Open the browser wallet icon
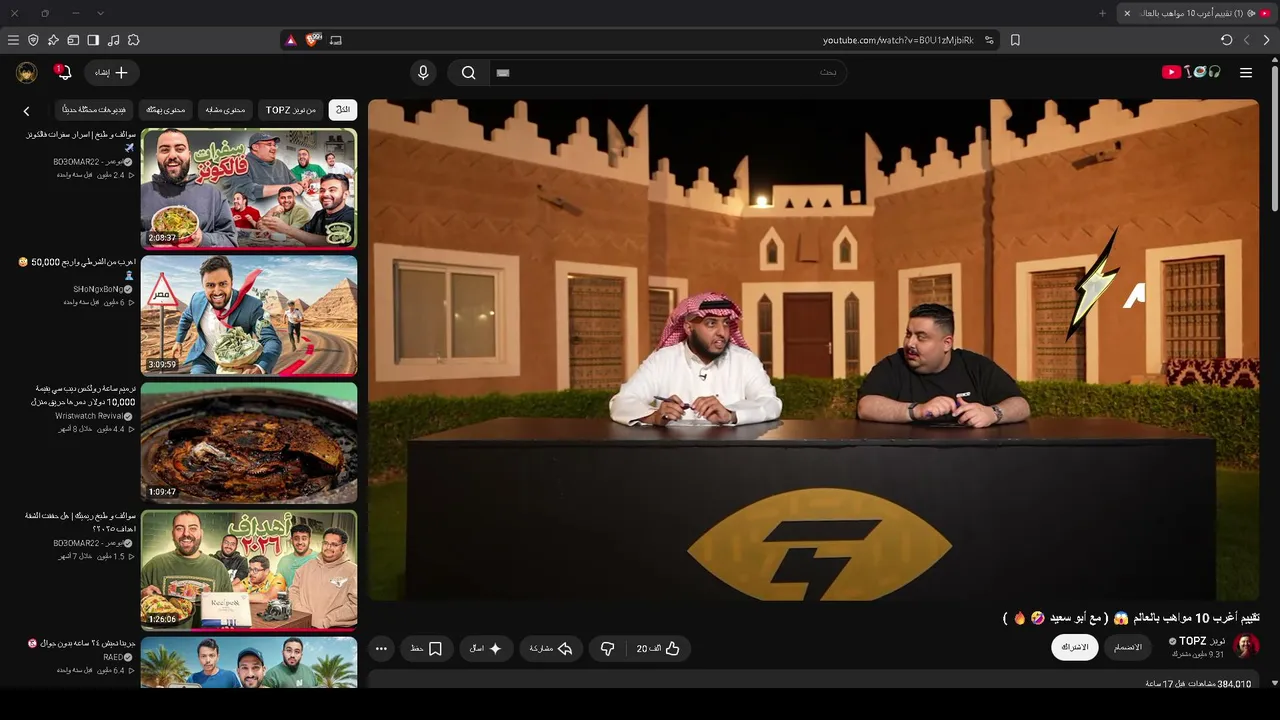 pyautogui.click(x=73, y=40)
